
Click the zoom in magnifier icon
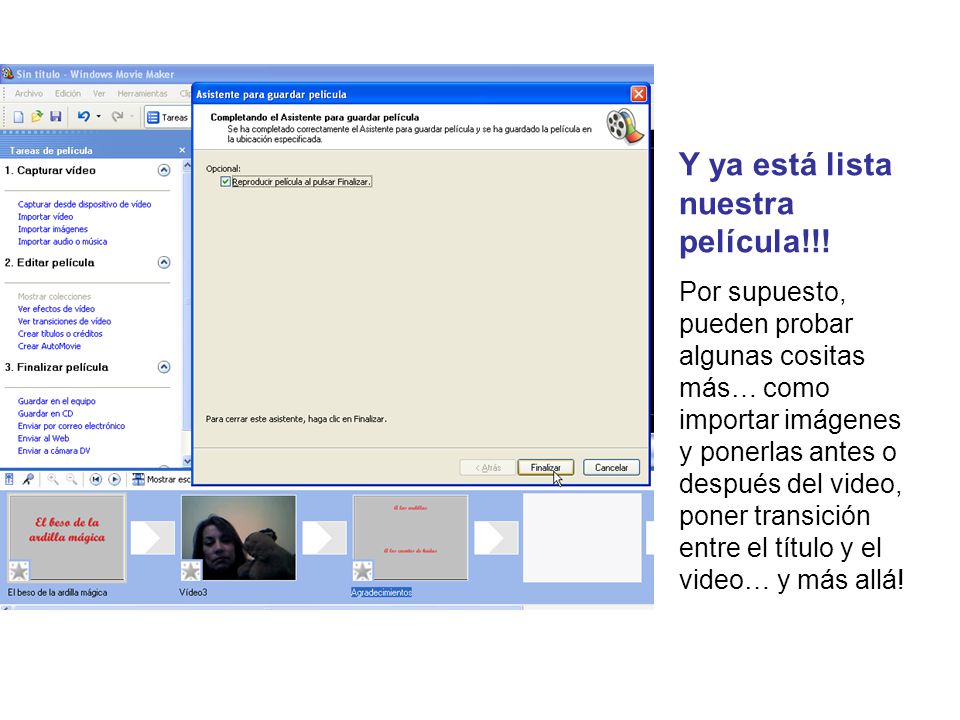pos(53,479)
